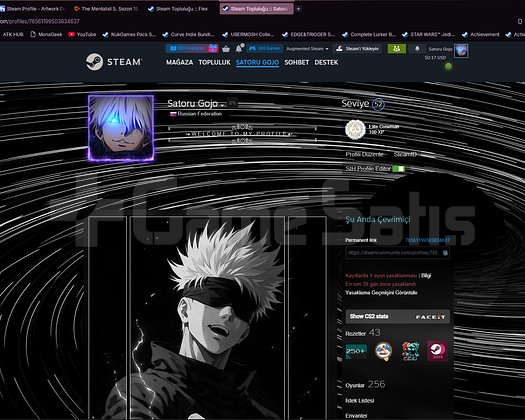Viewport: 525px width, 420px height.
Task: Click the round snowy mountain badge
Action: [383, 351]
